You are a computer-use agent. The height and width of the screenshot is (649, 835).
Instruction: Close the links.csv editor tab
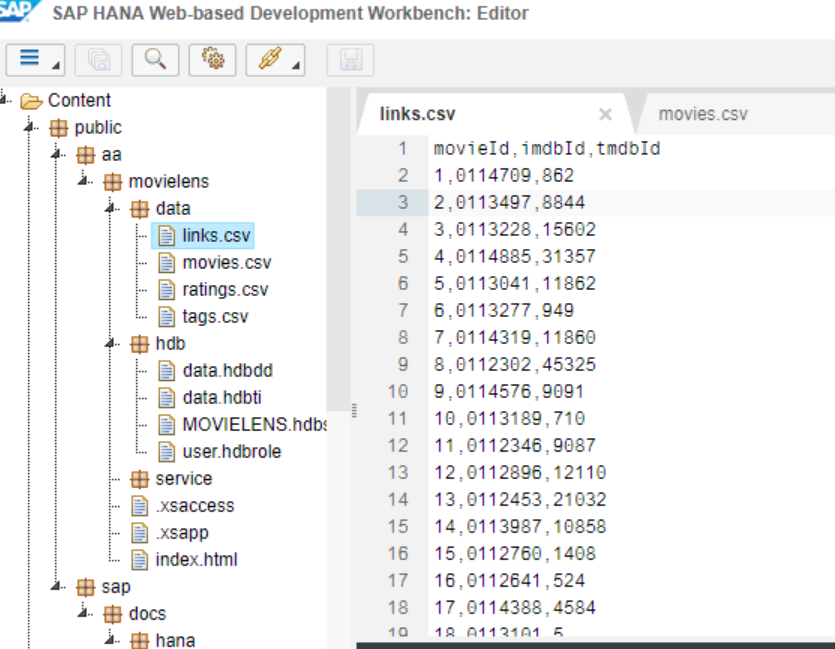tap(605, 113)
